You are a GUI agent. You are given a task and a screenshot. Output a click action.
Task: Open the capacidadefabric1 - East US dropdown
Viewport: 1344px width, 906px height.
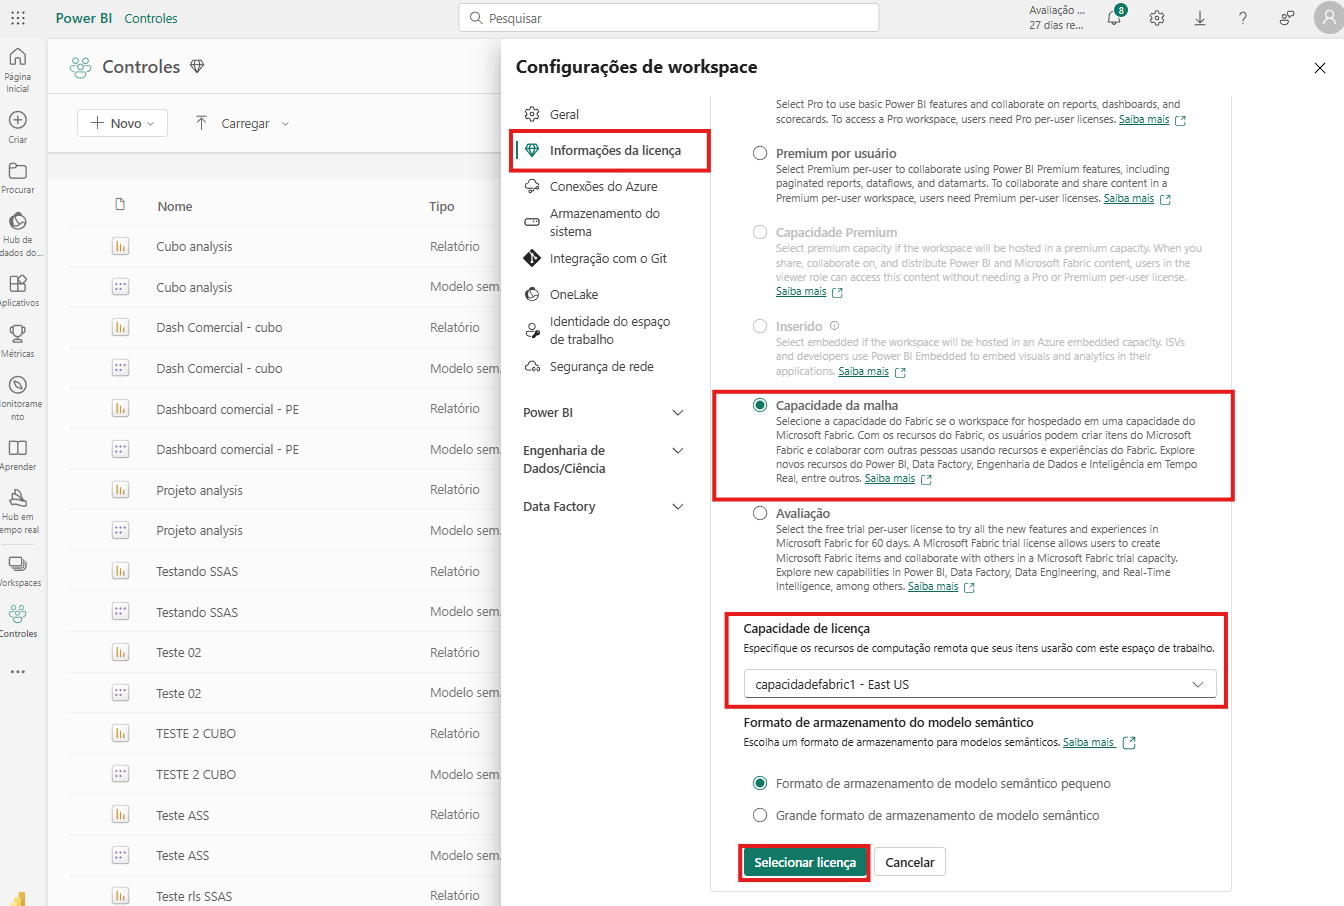(x=979, y=685)
